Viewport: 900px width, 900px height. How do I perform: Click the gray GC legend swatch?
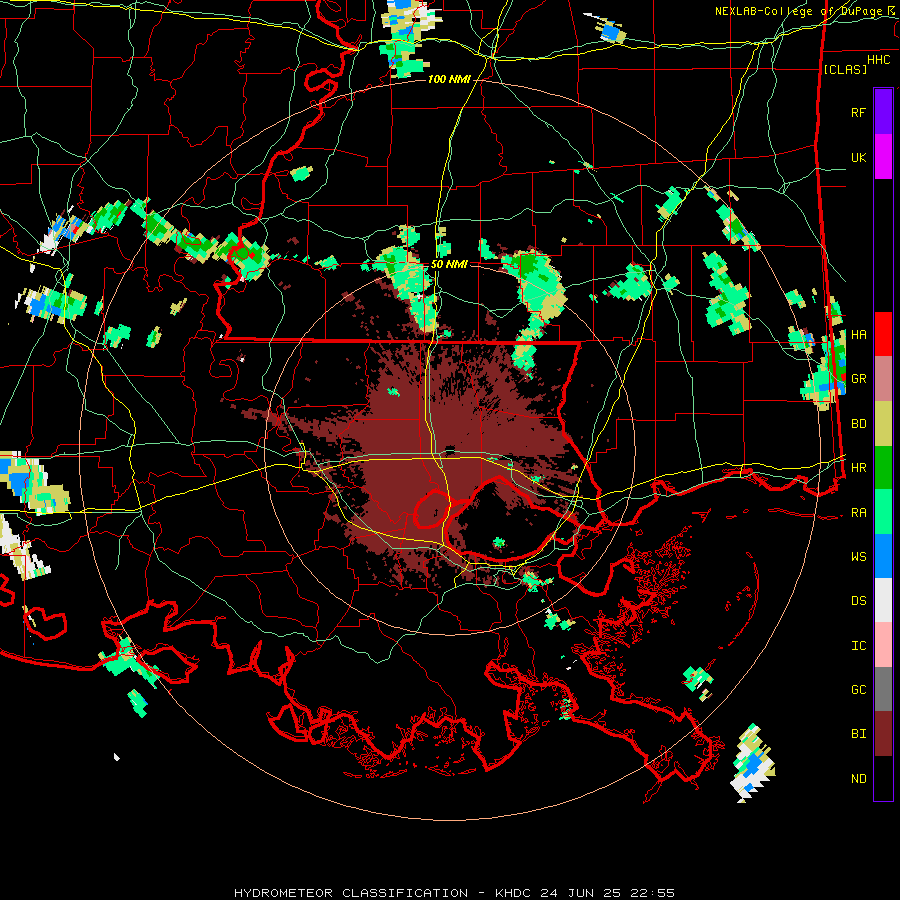coord(883,689)
